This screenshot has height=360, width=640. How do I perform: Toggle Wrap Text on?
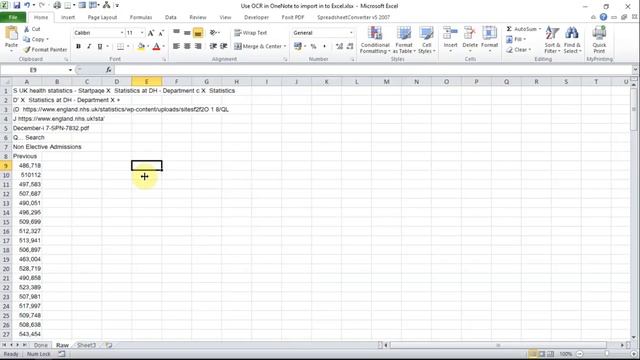pyautogui.click(x=251, y=33)
